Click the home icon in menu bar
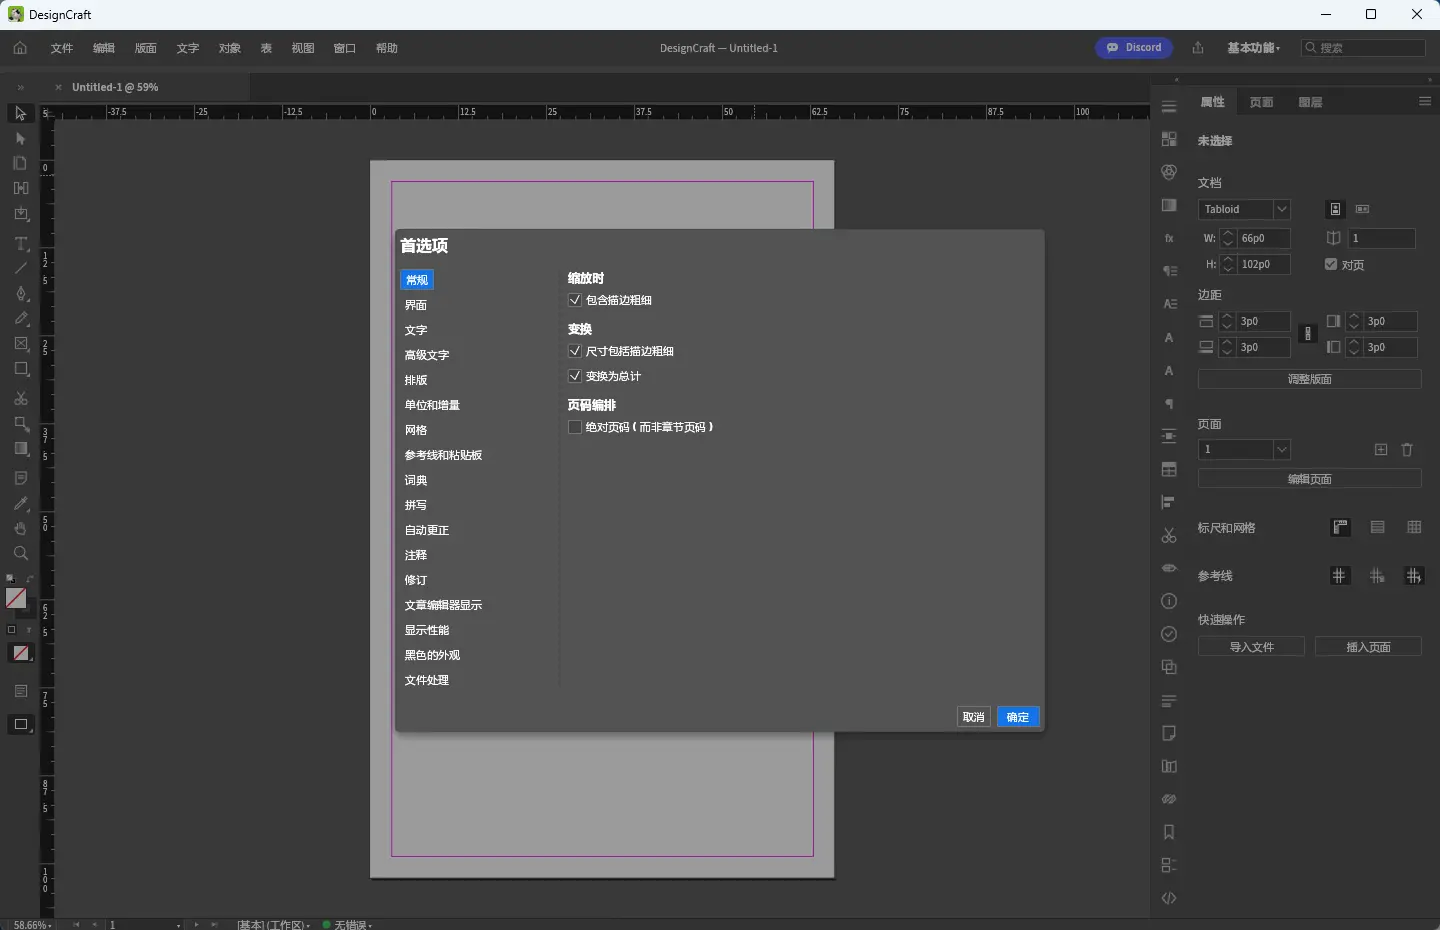The height and width of the screenshot is (930, 1440). click(20, 48)
